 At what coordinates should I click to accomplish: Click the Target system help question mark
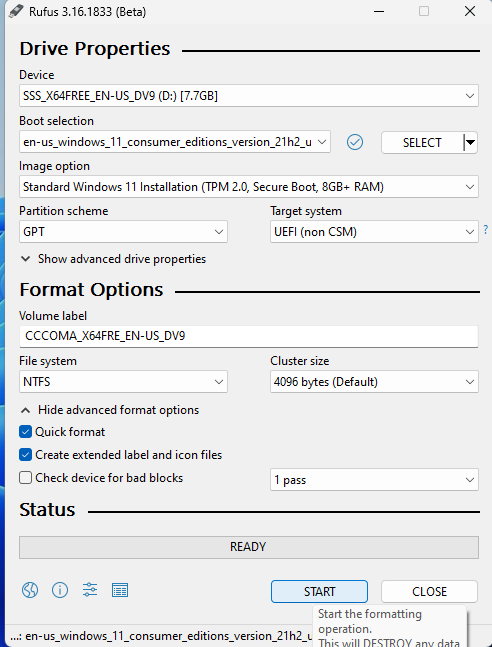pyautogui.click(x=486, y=229)
